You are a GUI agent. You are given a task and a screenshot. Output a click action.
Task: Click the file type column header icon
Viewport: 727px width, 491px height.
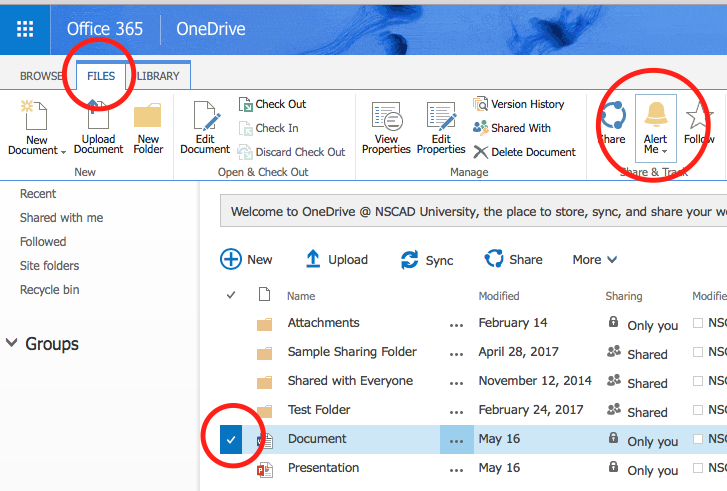click(x=264, y=294)
